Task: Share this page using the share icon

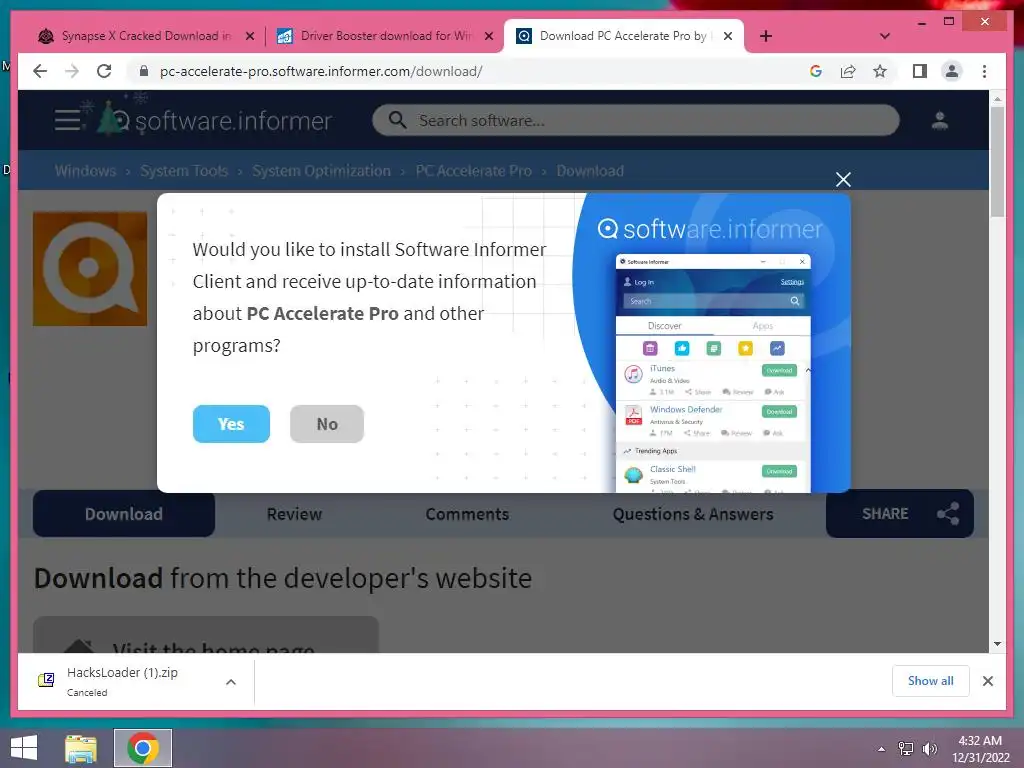Action: (848, 71)
